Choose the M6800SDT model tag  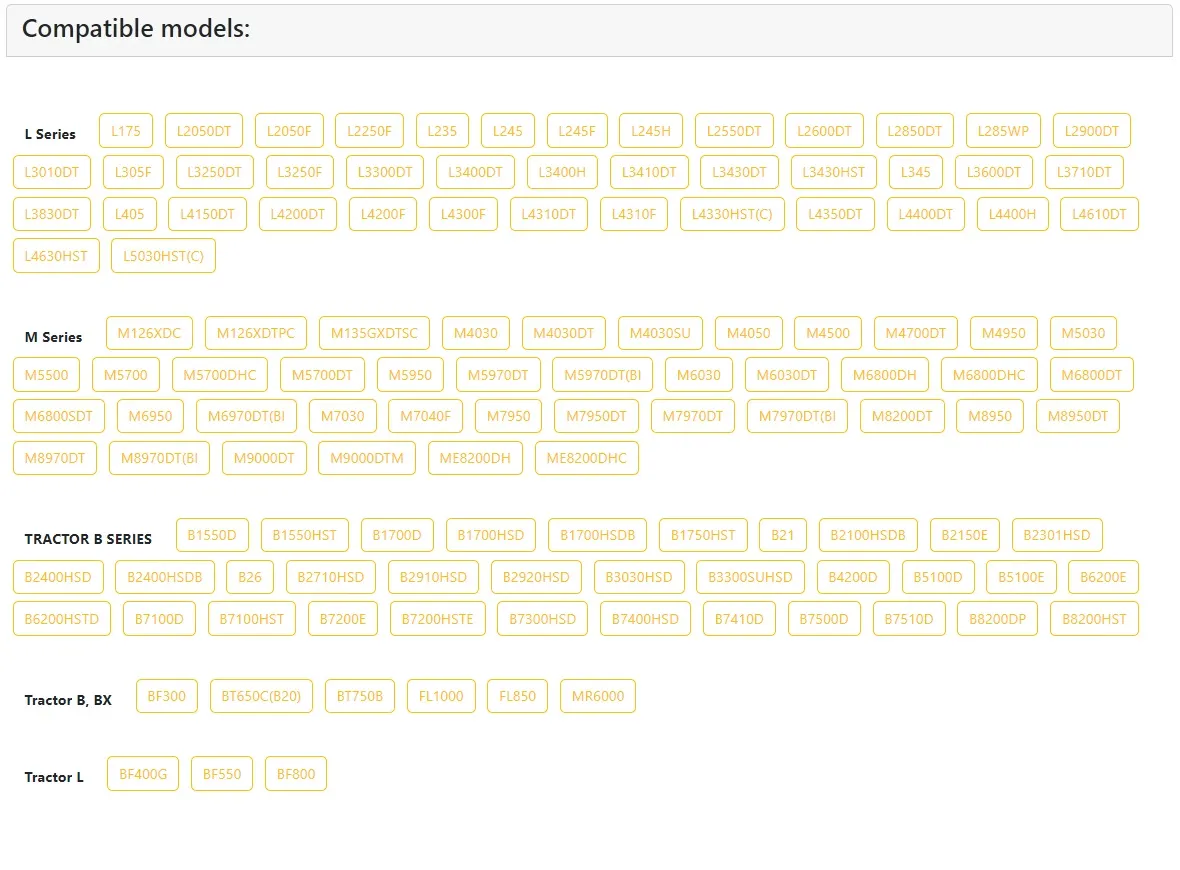[x=59, y=416]
